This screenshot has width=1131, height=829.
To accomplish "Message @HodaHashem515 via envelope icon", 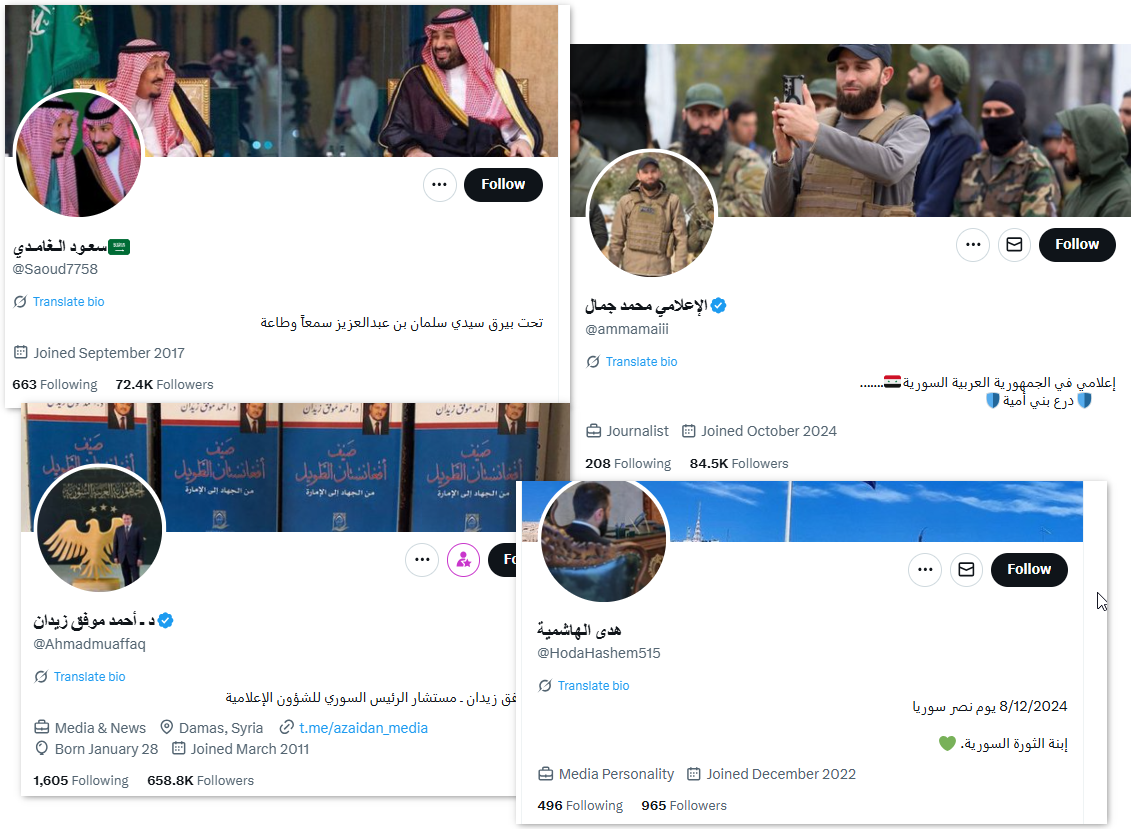I will [x=967, y=570].
